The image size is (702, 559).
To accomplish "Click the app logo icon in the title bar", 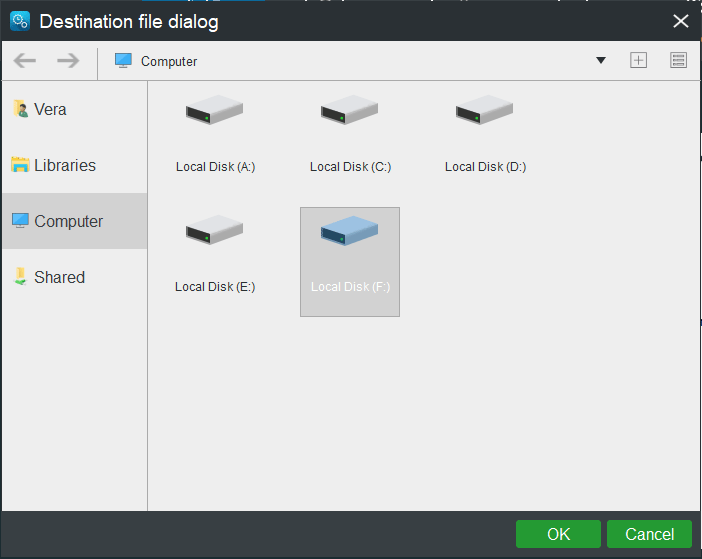I will click(x=20, y=21).
